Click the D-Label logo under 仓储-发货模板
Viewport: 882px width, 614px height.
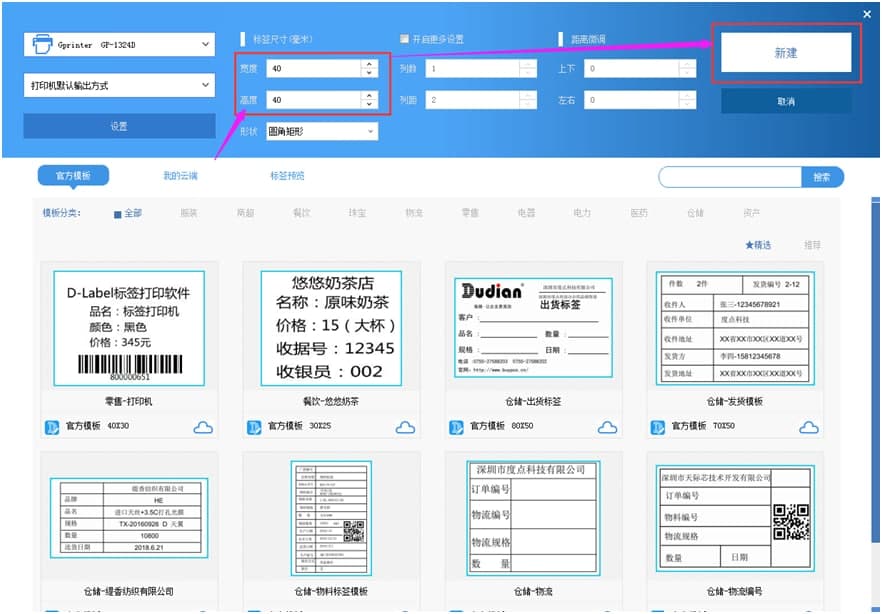(x=657, y=427)
